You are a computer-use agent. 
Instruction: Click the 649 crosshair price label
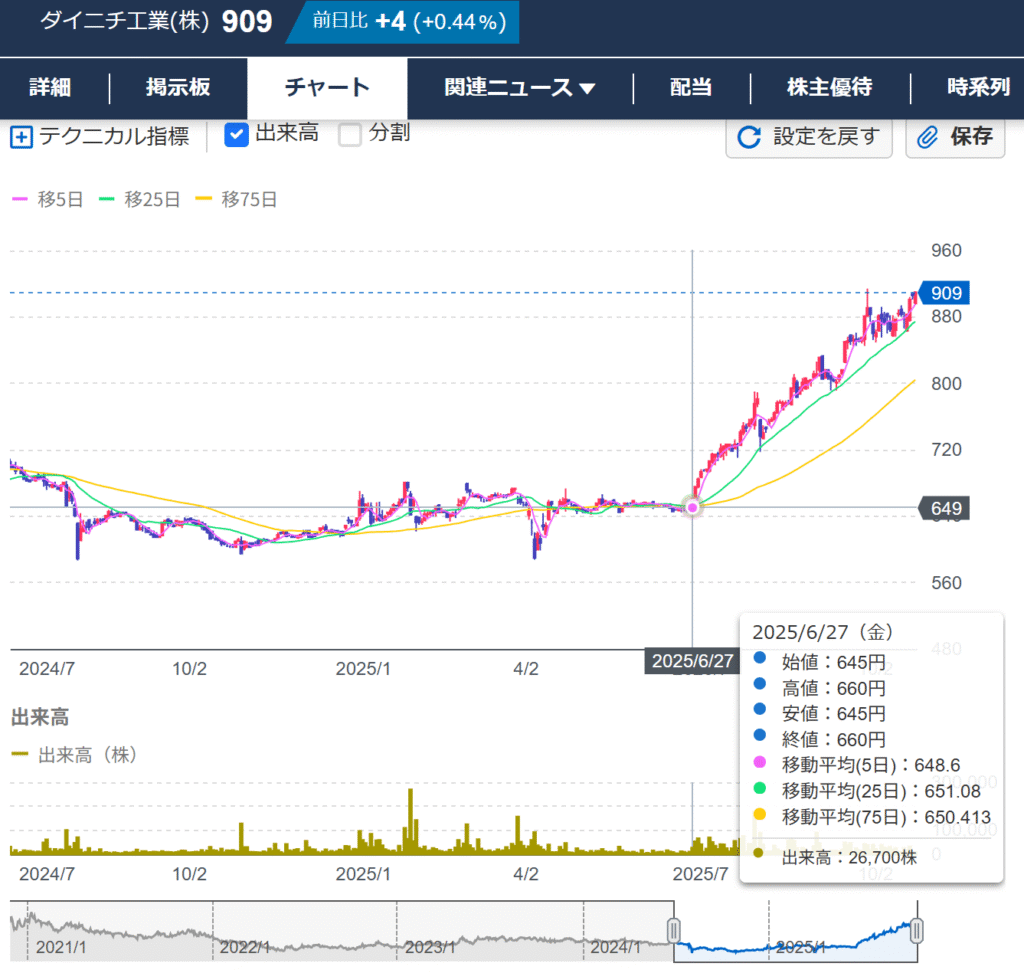pos(944,509)
